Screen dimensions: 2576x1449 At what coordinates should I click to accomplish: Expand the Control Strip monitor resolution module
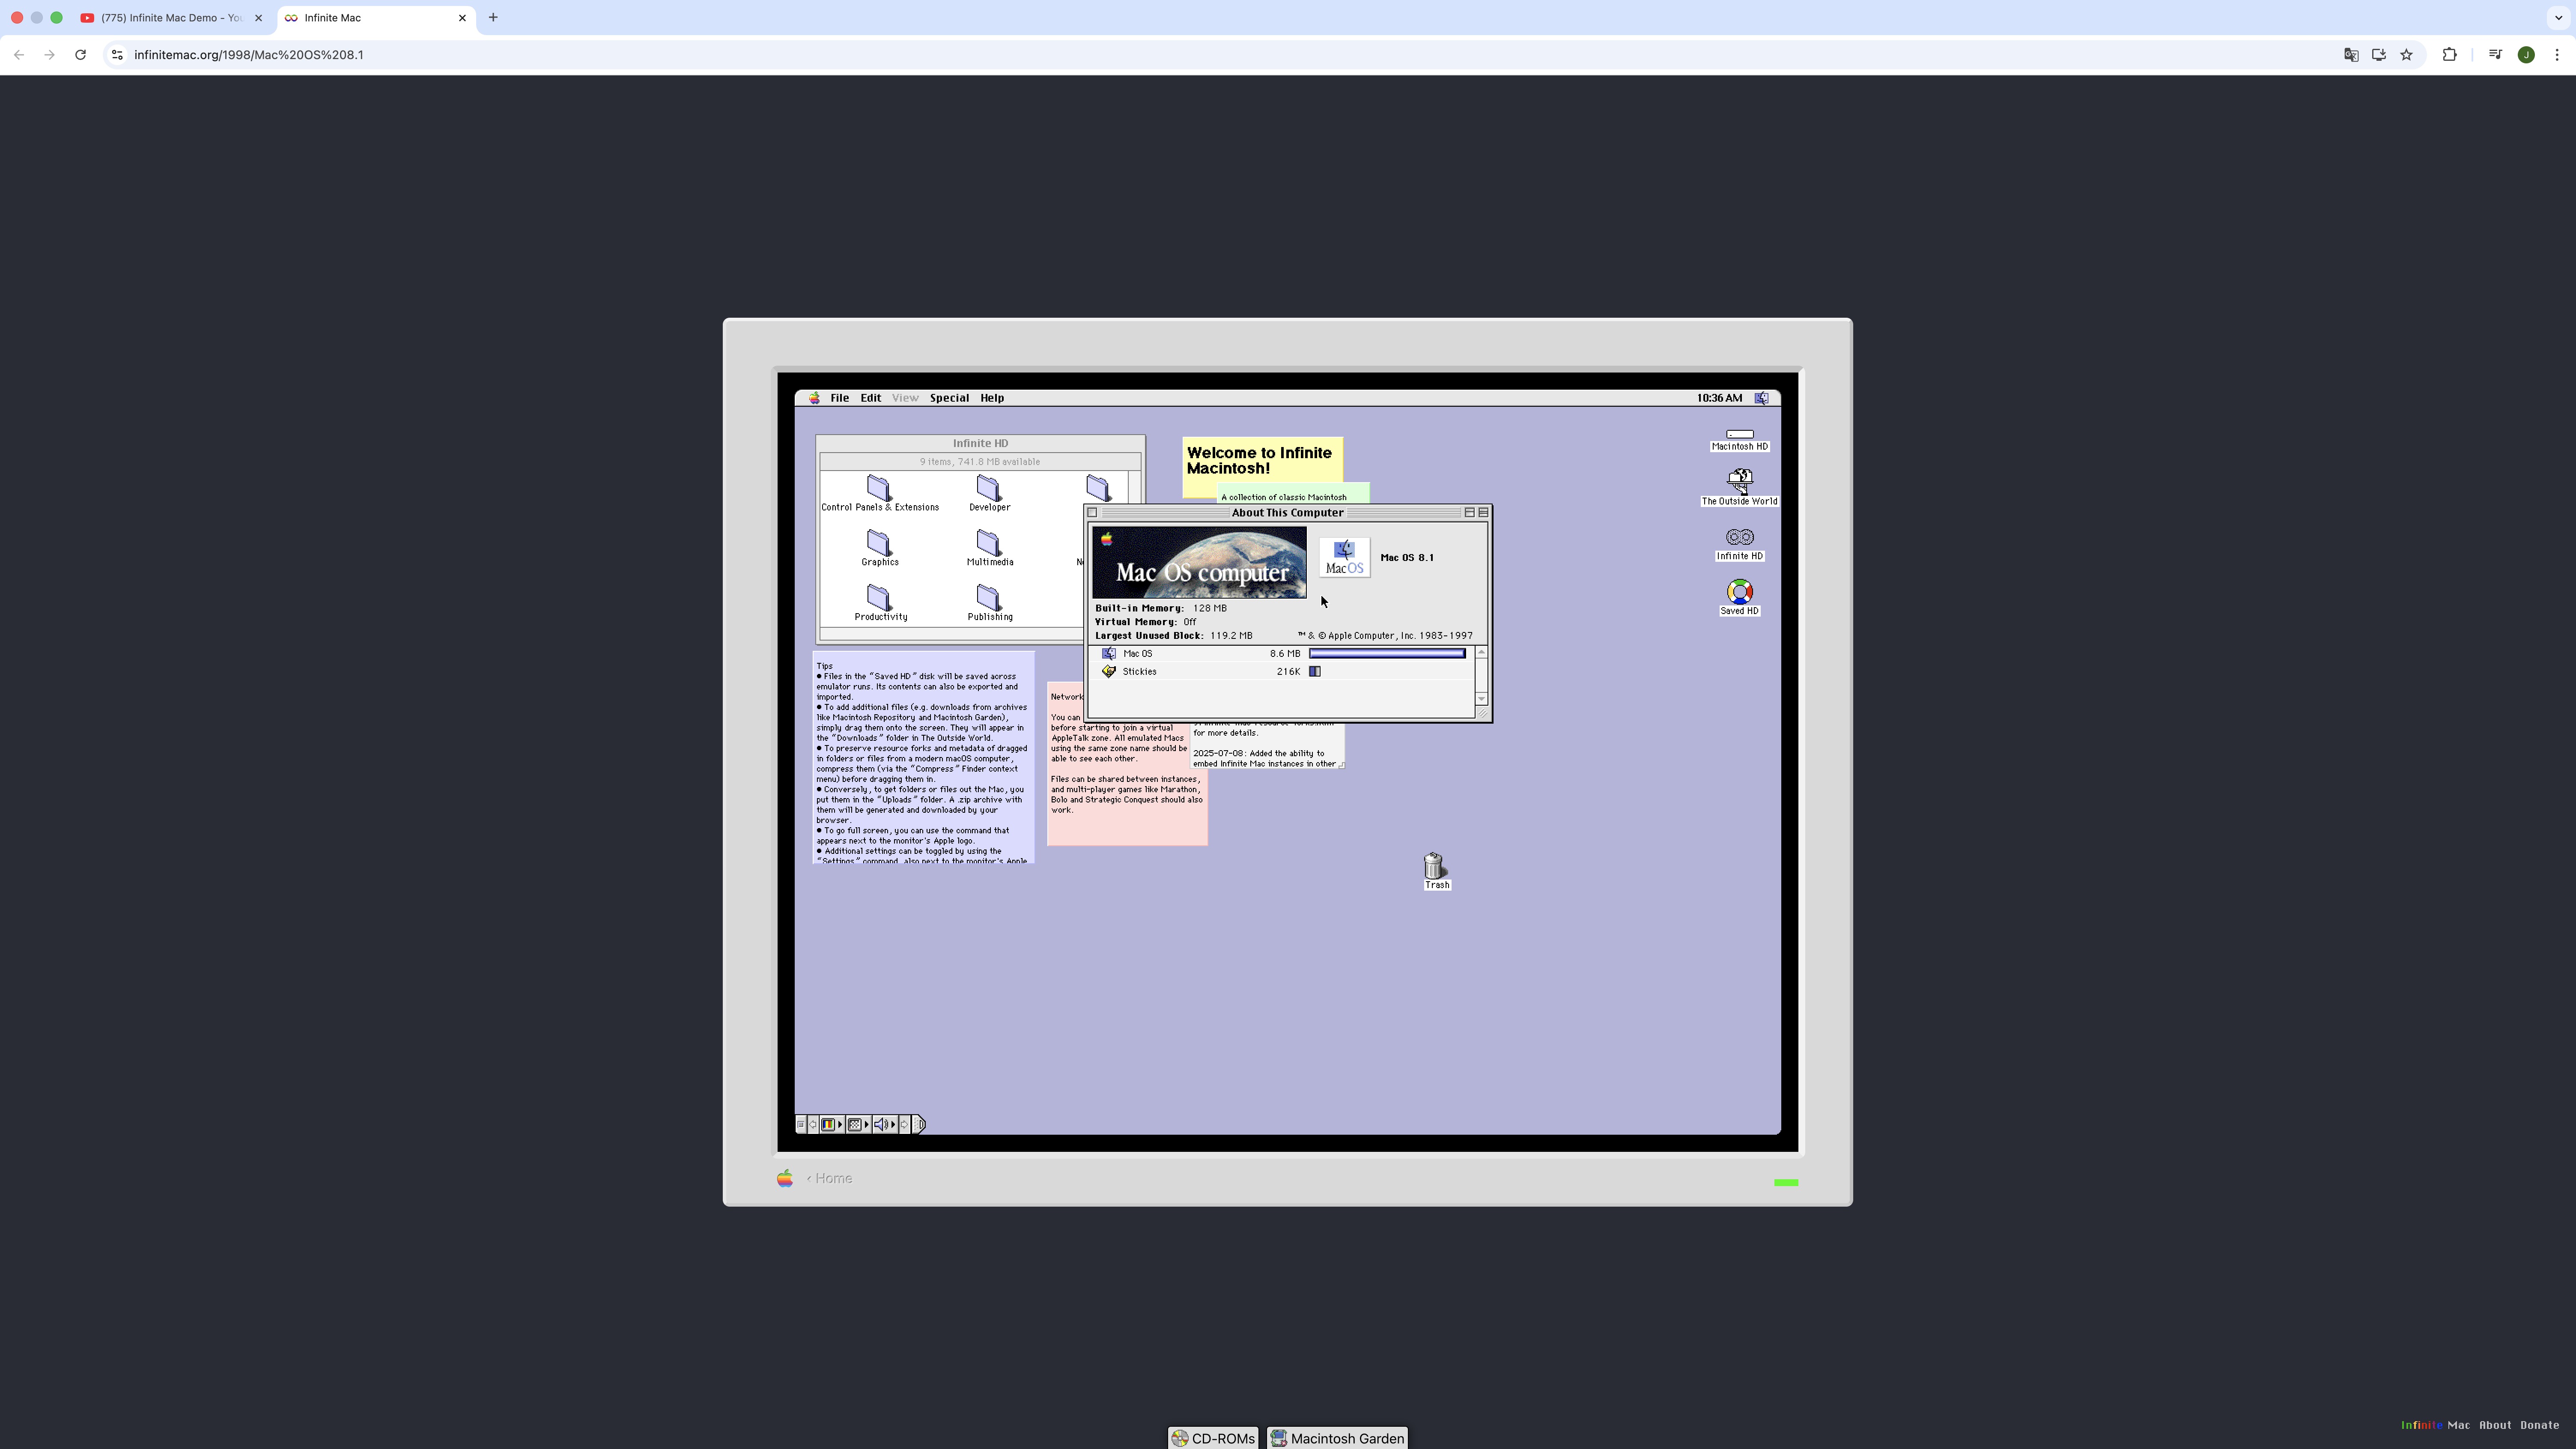point(858,1125)
